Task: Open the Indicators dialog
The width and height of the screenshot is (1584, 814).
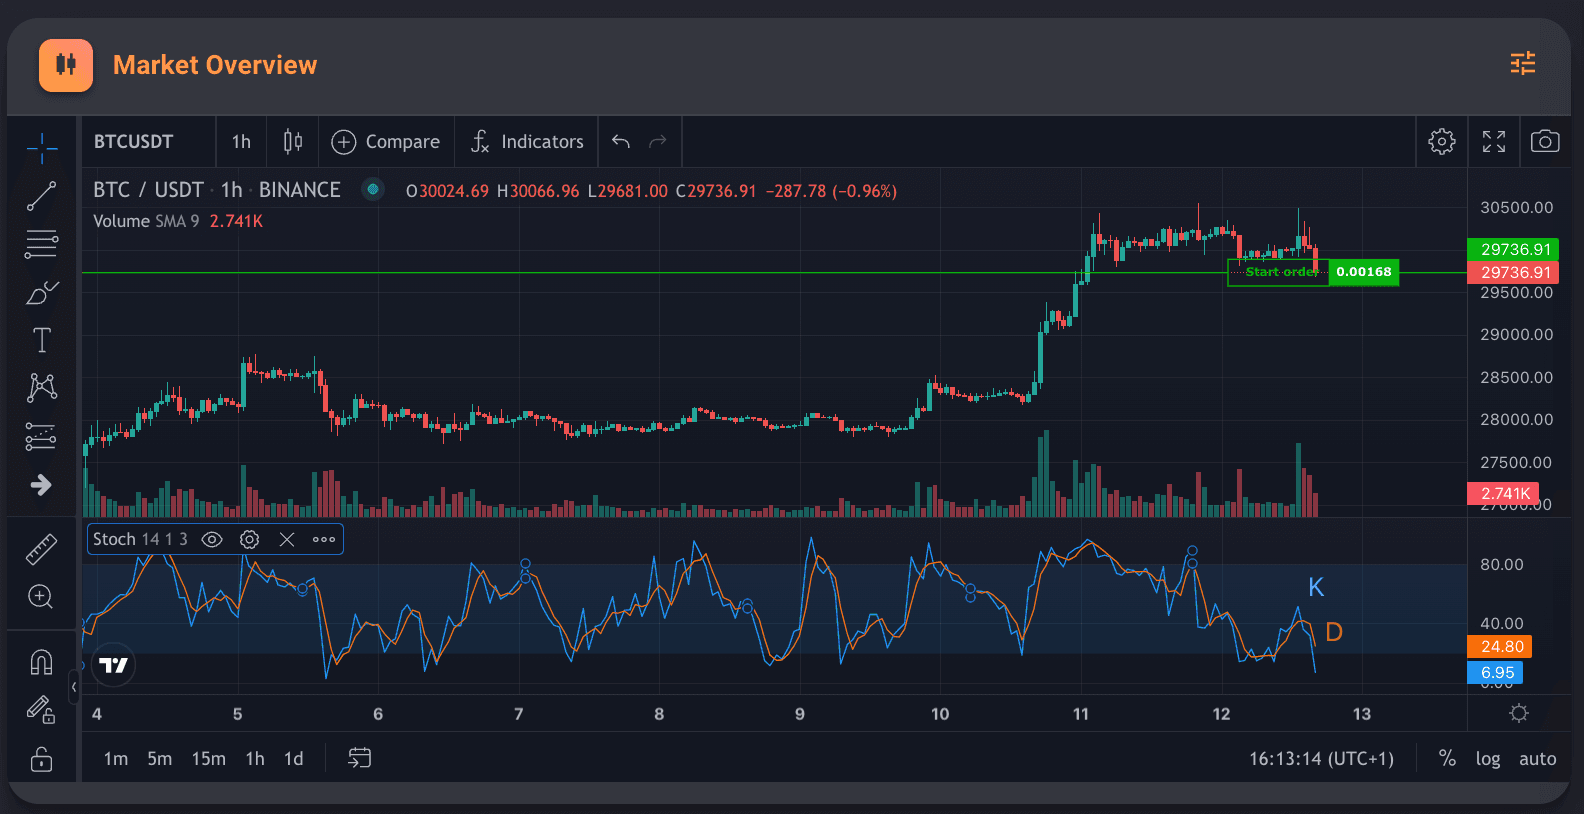Action: (527, 142)
